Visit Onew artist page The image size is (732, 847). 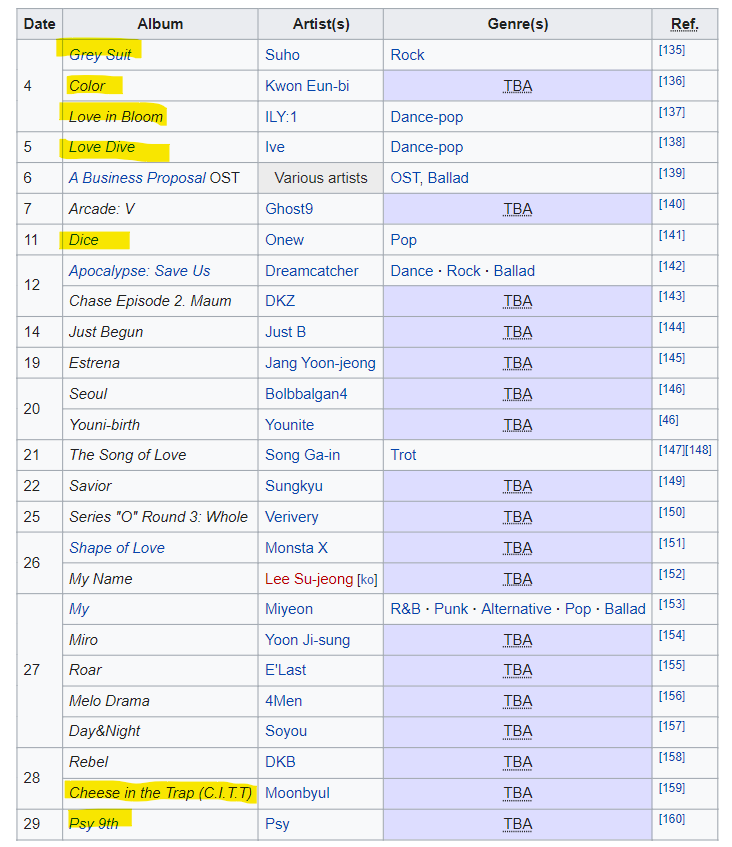pos(284,240)
